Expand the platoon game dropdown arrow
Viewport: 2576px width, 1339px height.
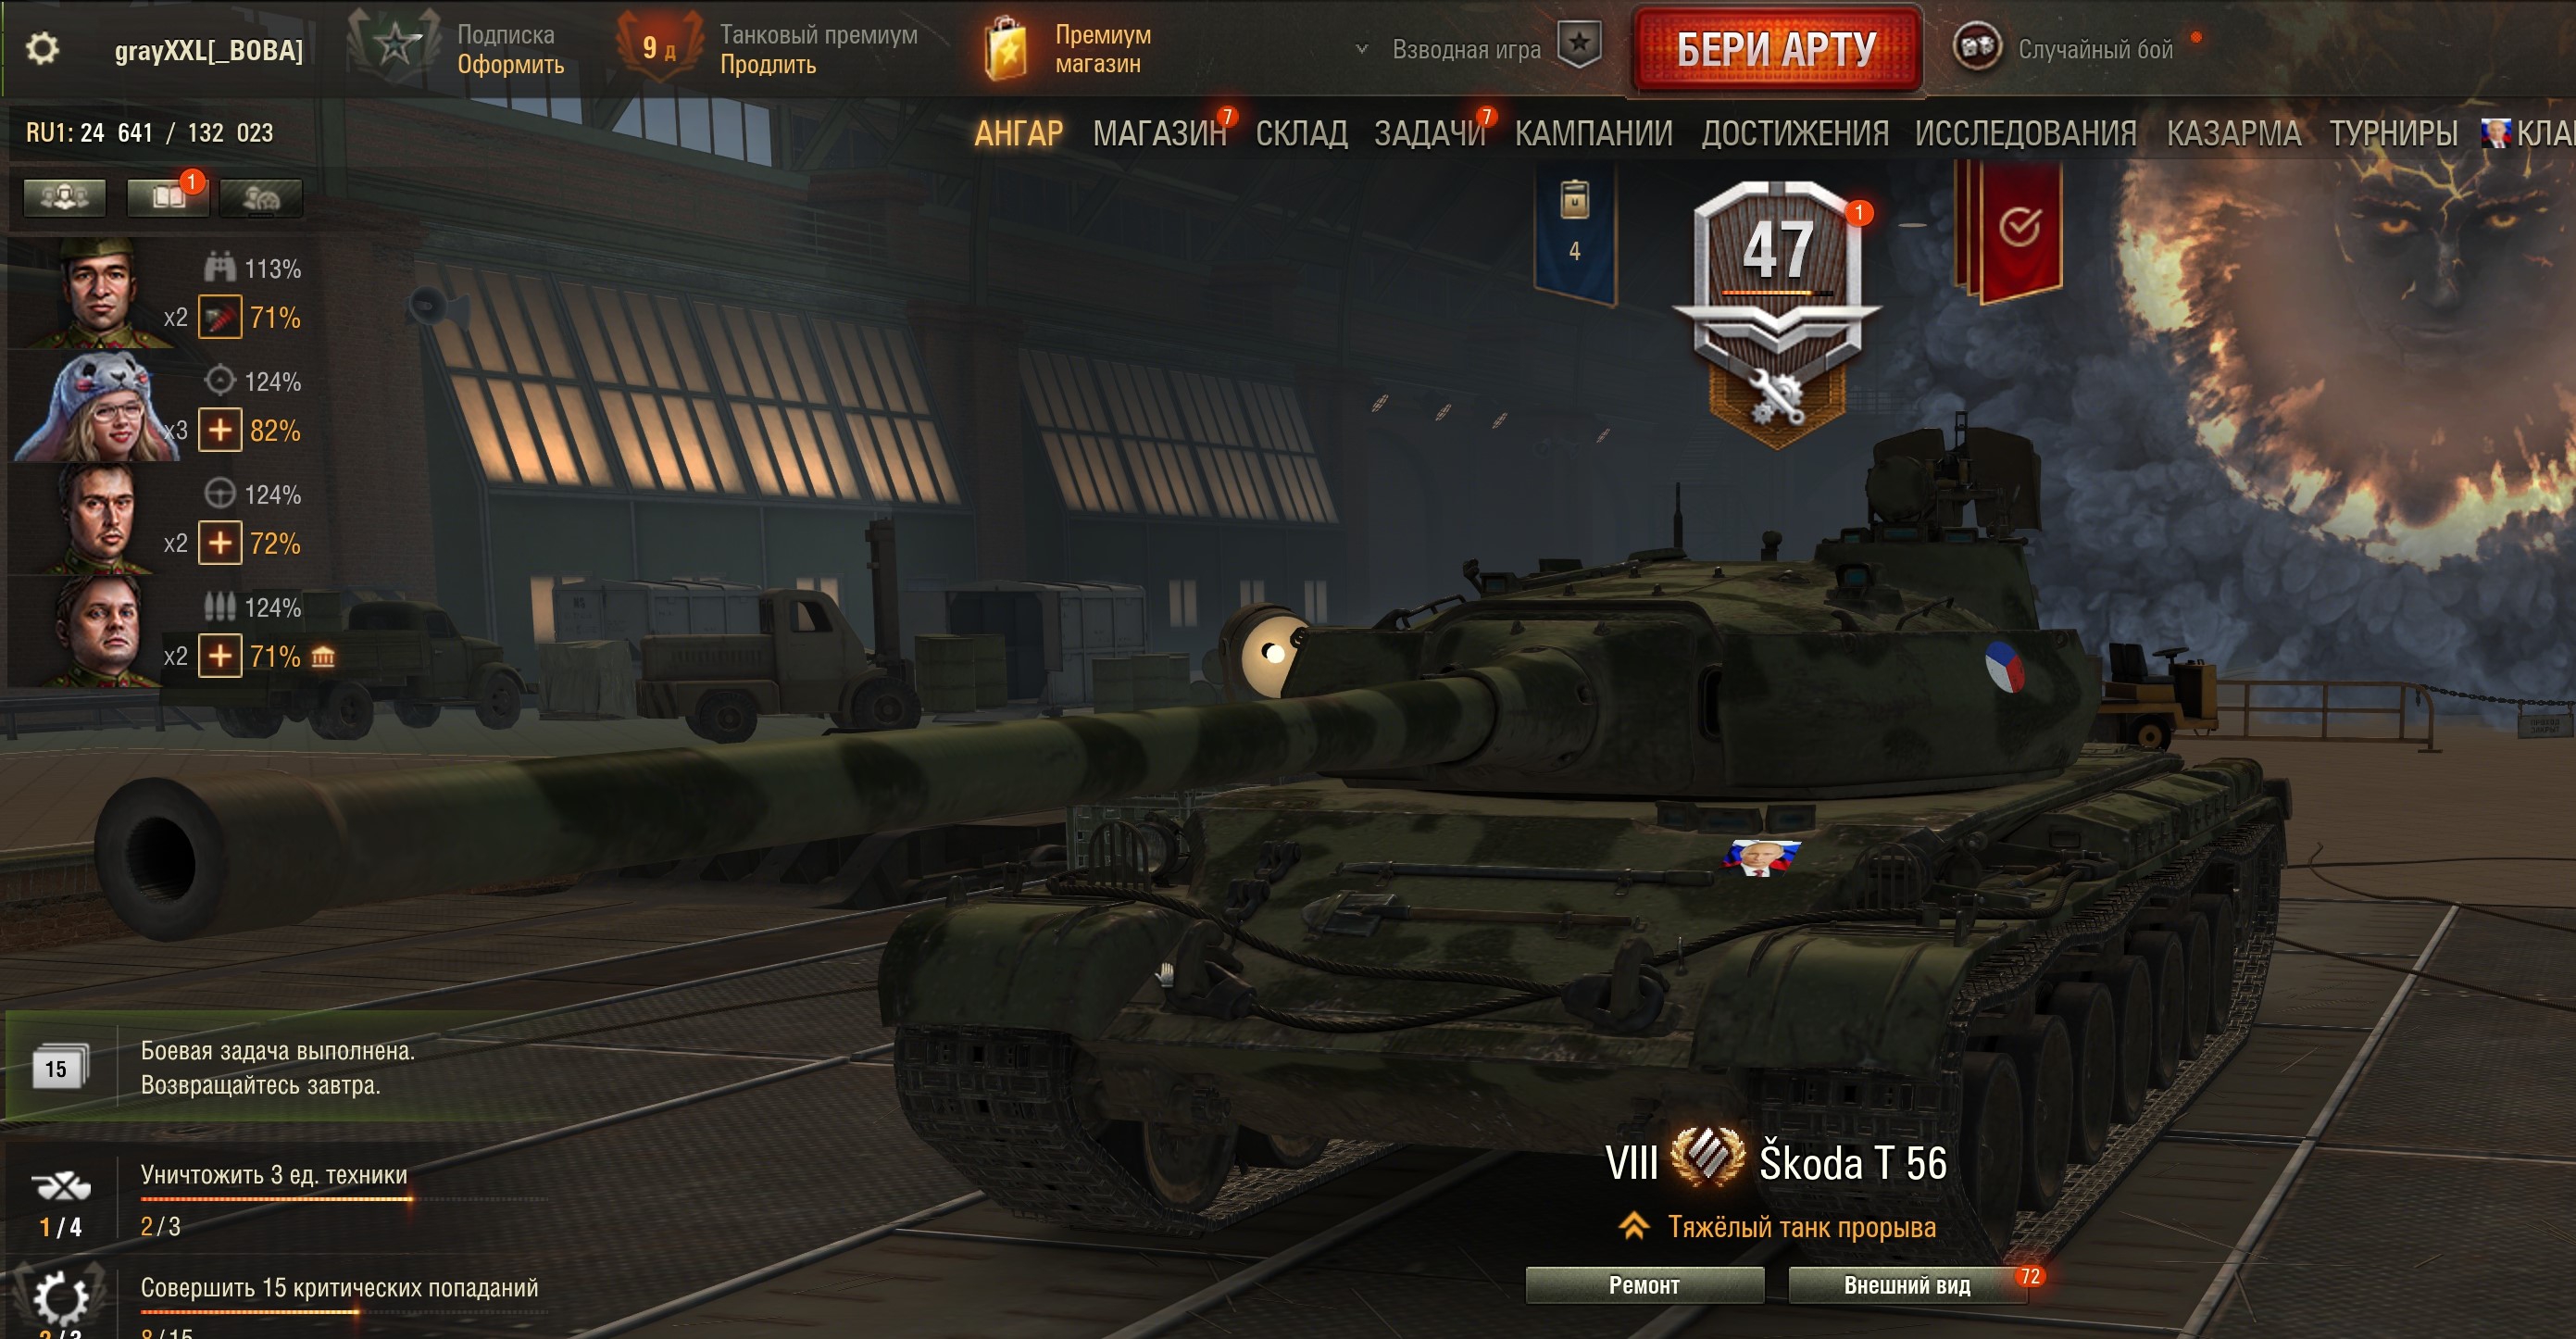pos(1361,48)
